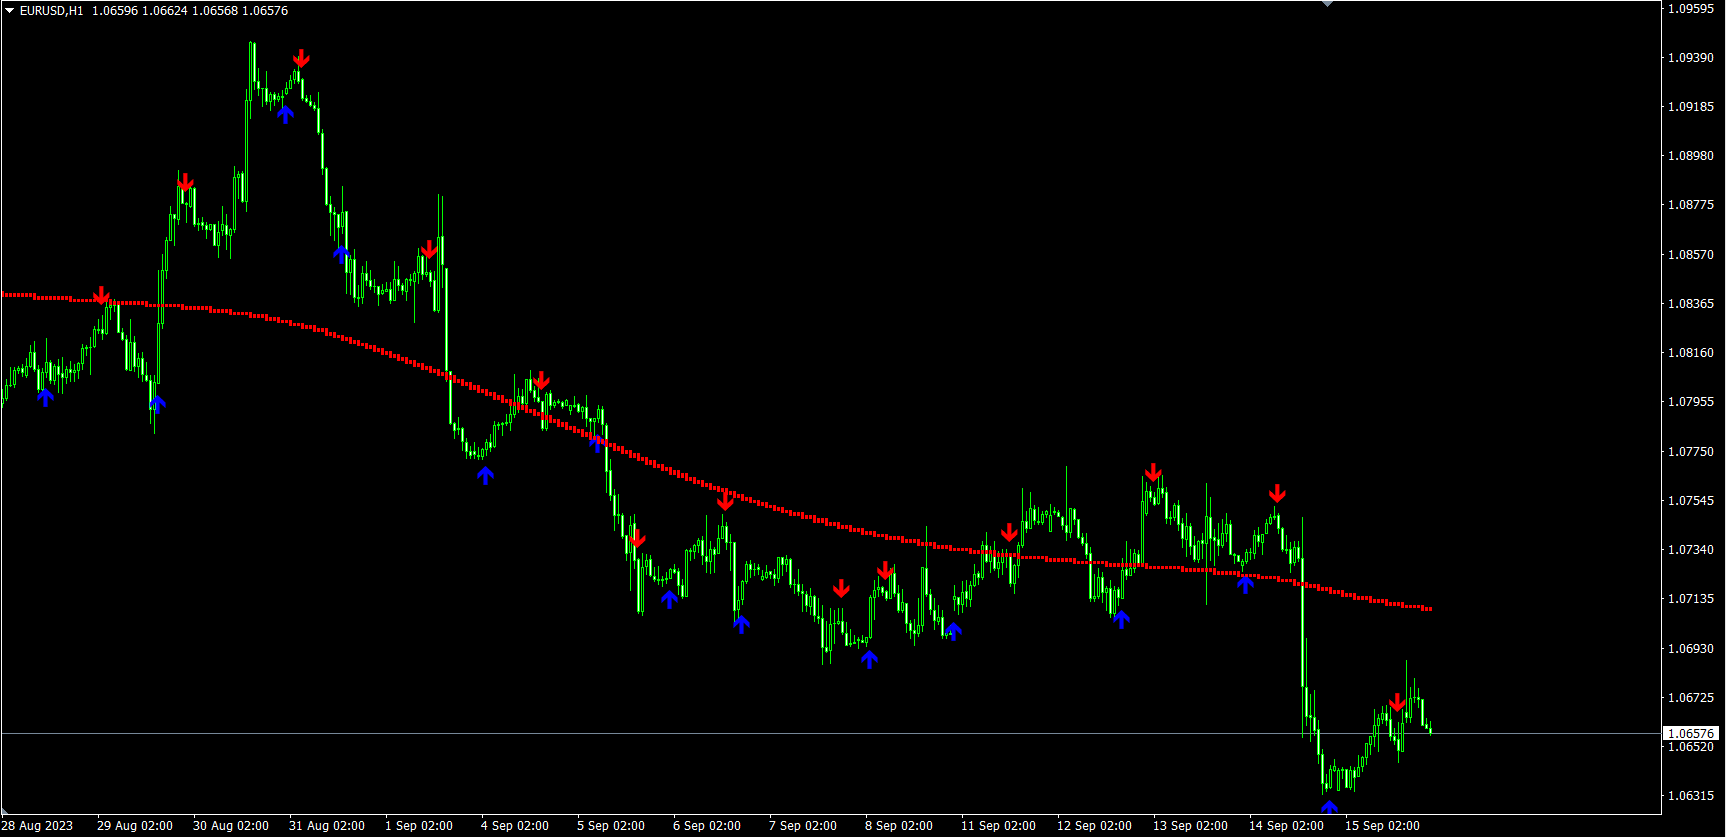Select the high price 1.06624 in header
The height and width of the screenshot is (837, 1727).
(165, 11)
